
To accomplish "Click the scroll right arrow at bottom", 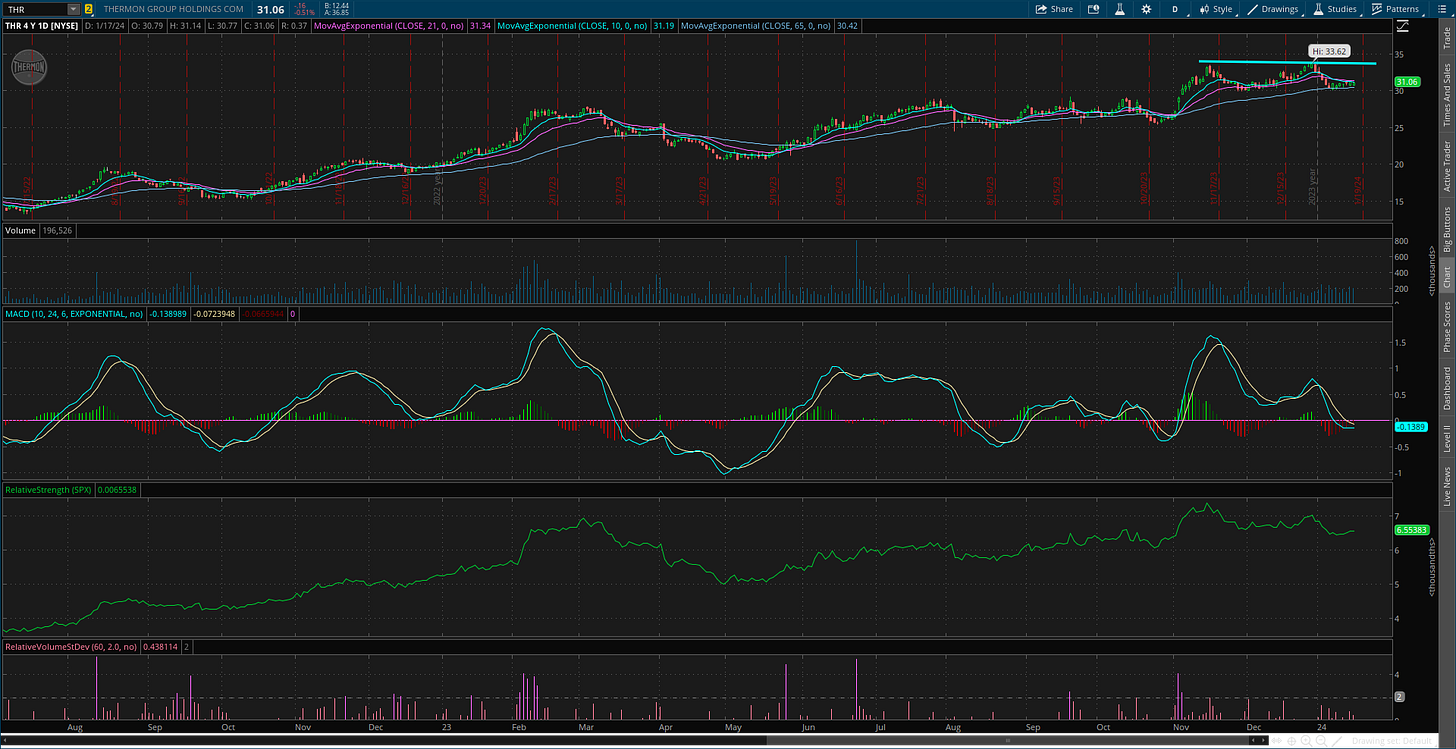I will coord(1262,740).
